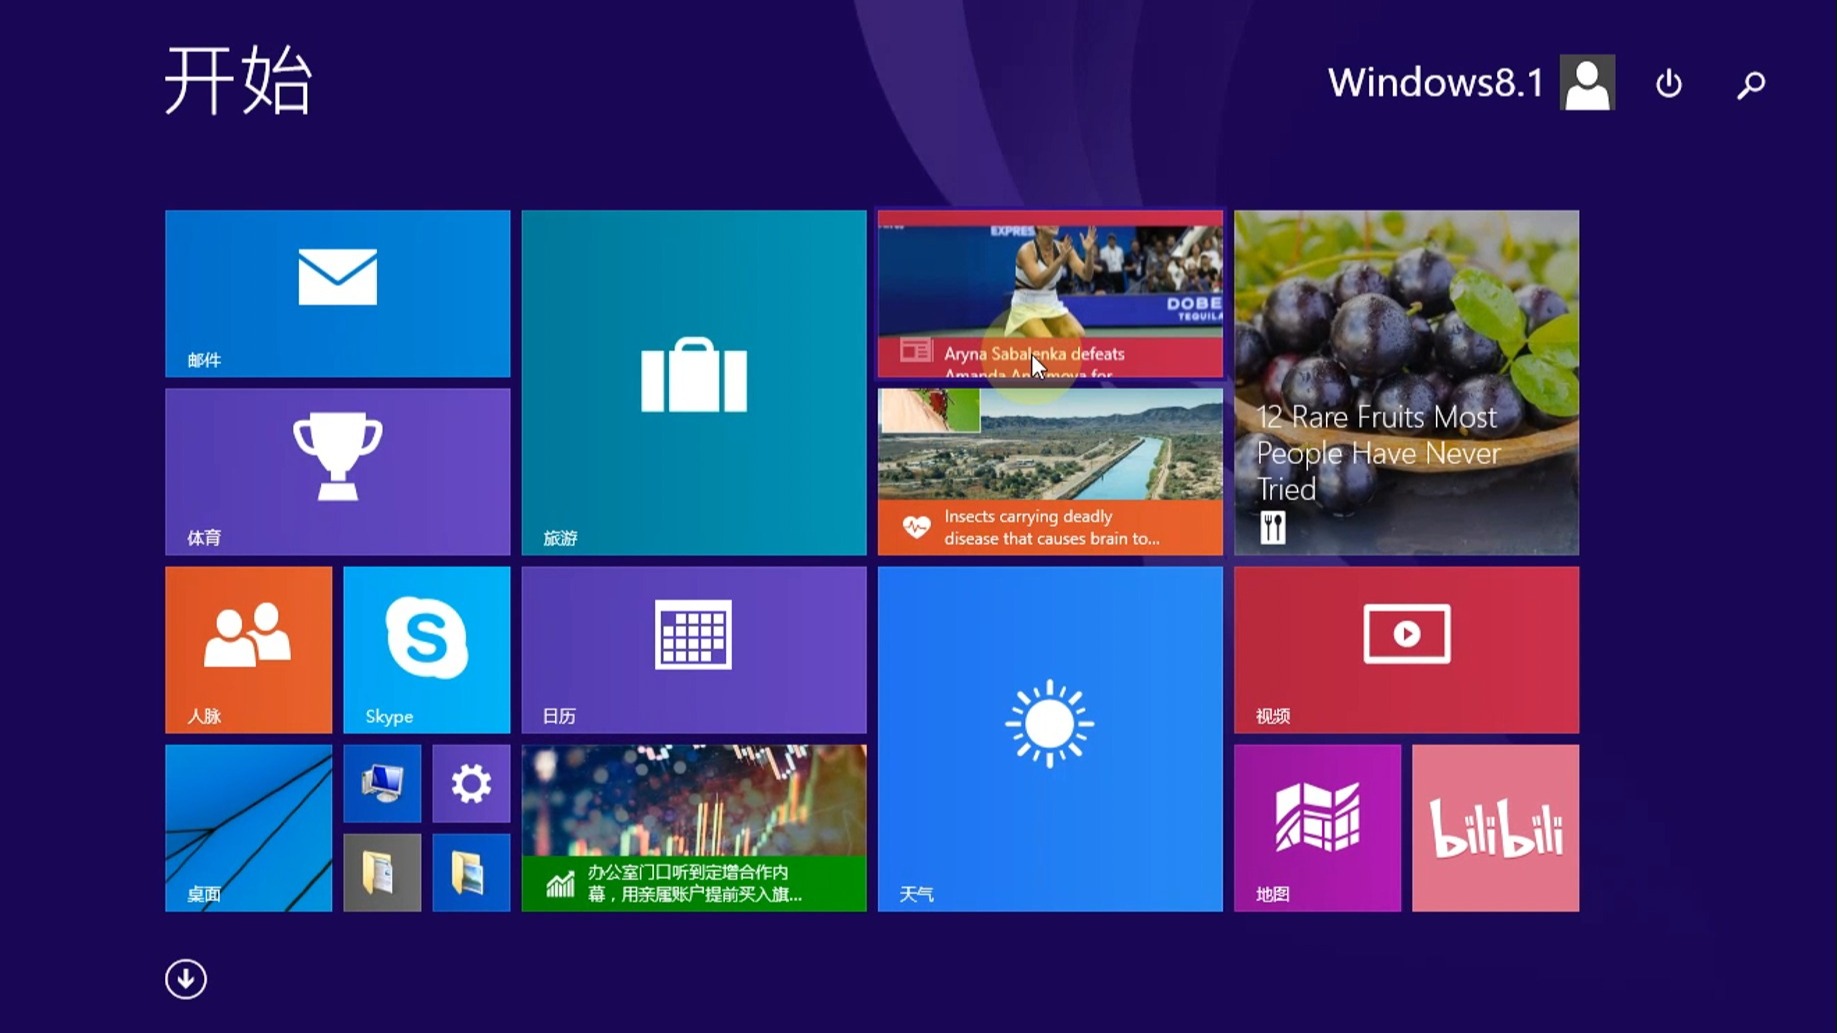Open the gray-background folder tile

(x=382, y=872)
